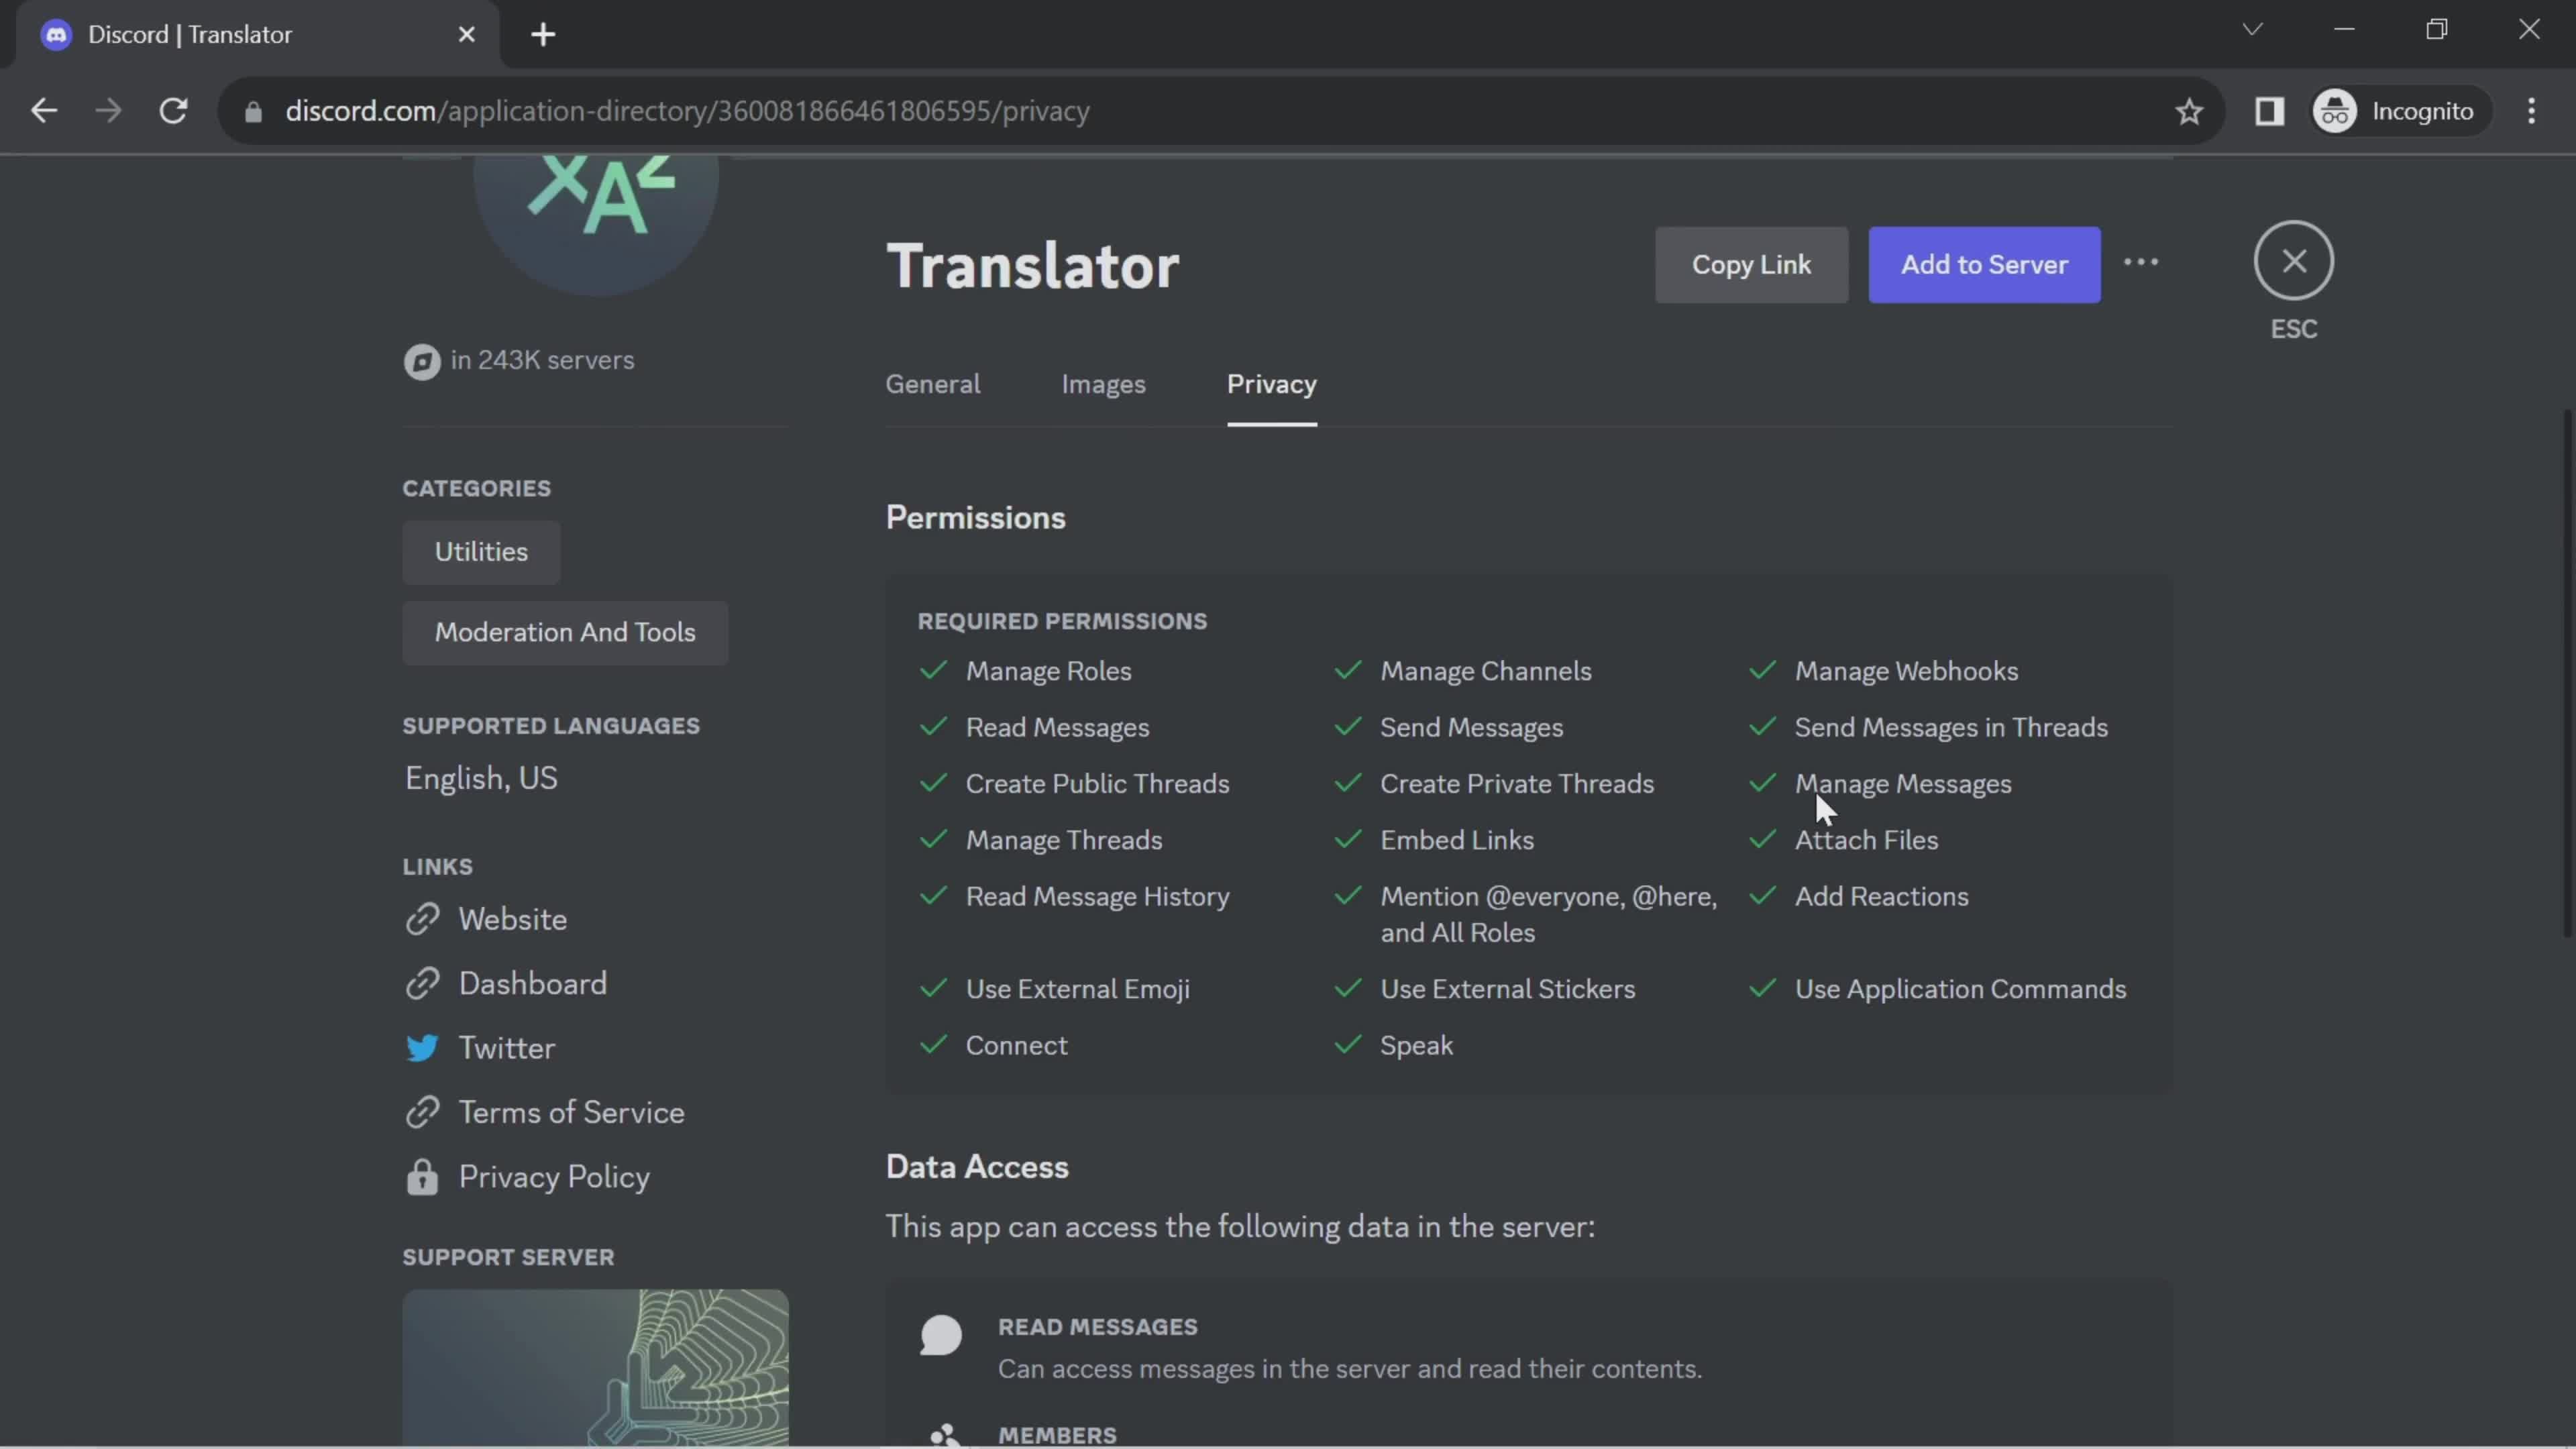Open the Moderation And Tools category

pos(565,633)
